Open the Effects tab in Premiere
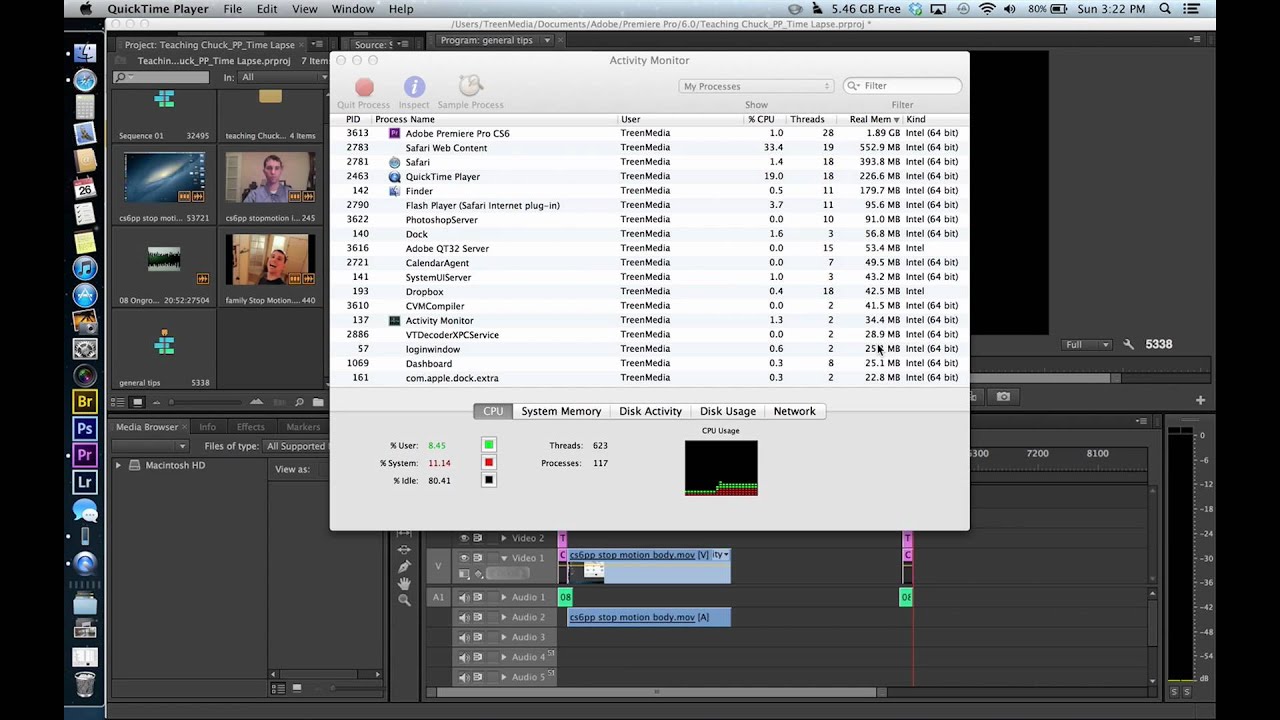 pyautogui.click(x=251, y=427)
